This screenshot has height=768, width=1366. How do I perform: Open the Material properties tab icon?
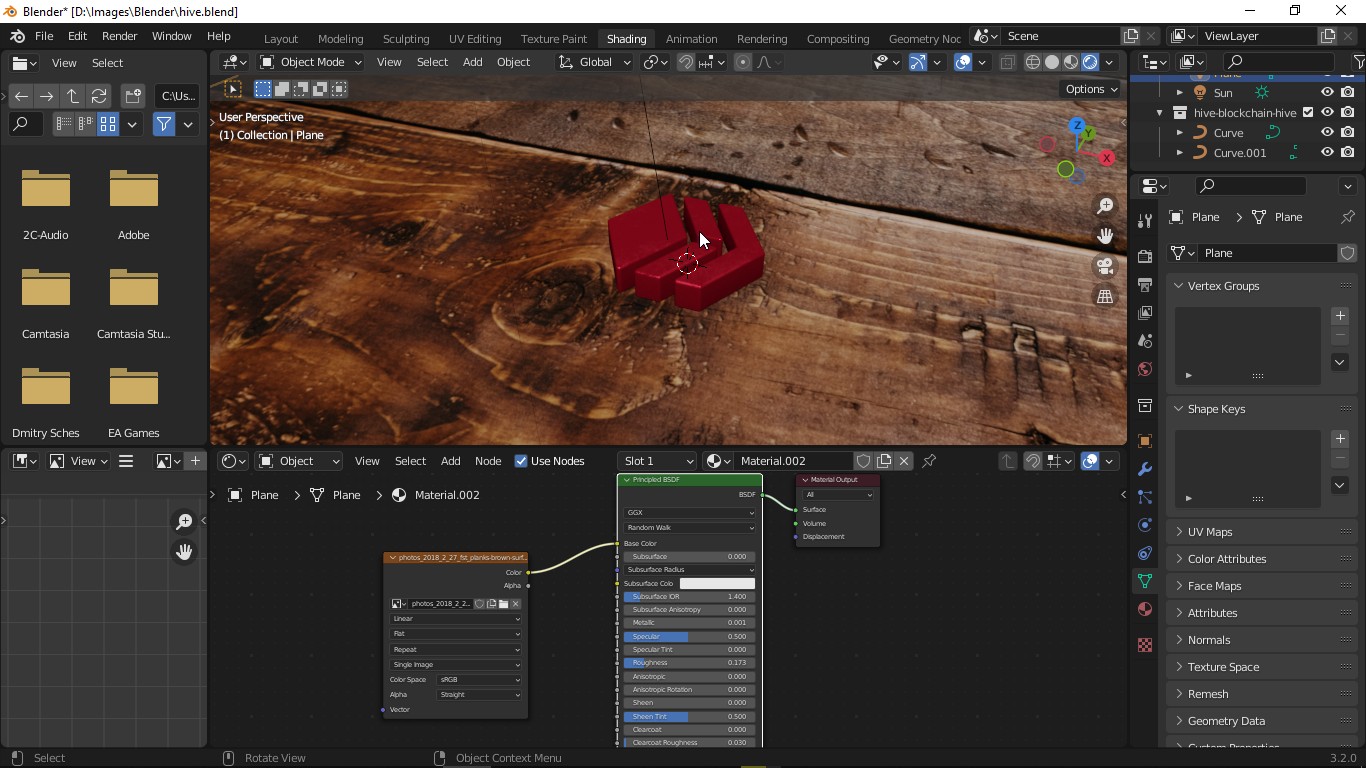click(1145, 609)
